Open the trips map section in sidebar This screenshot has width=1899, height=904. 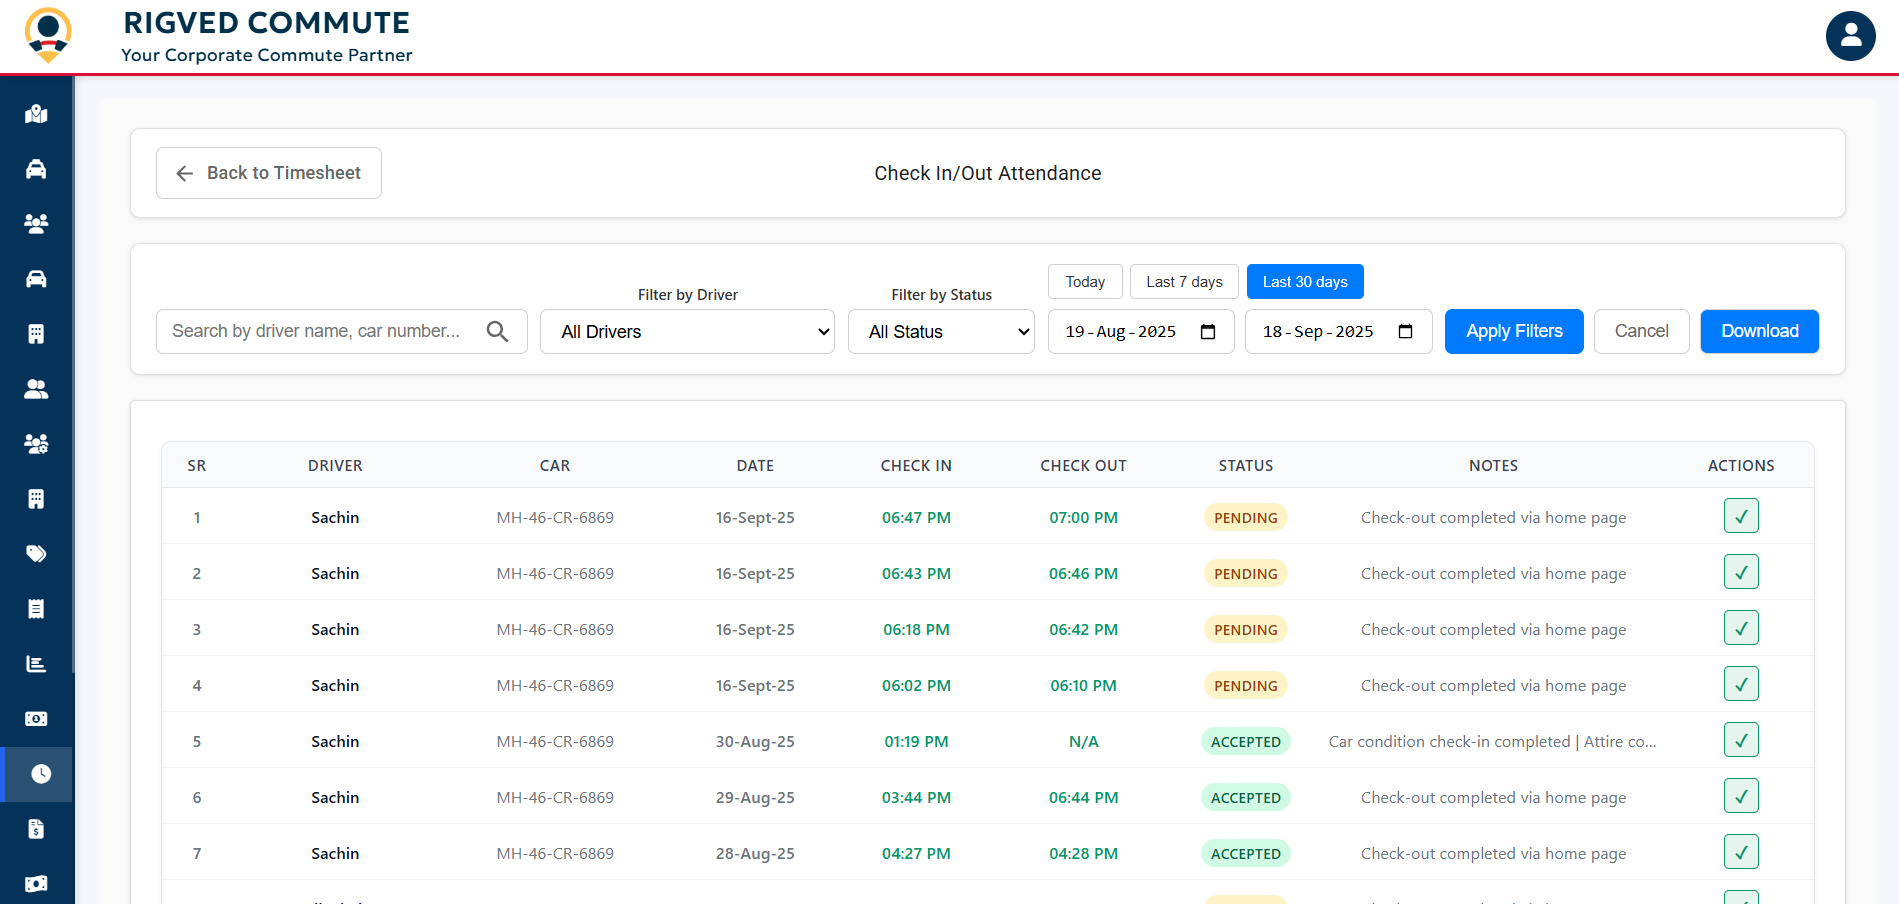coord(36,113)
